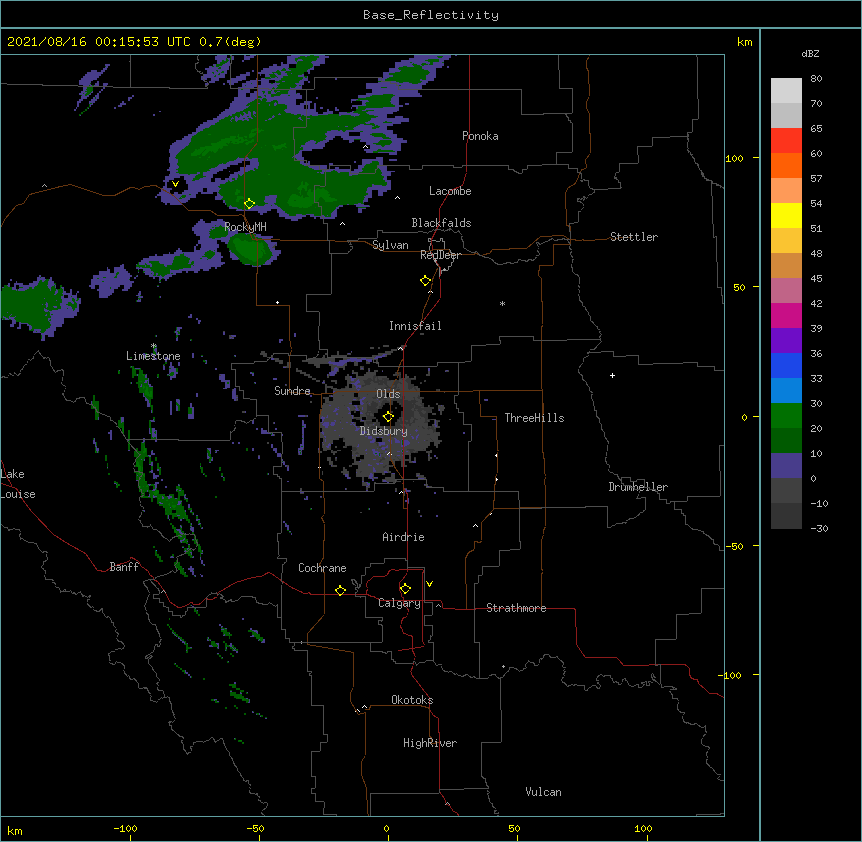Click the Olds town label
Viewport: 862px width, 842px height.
388,394
